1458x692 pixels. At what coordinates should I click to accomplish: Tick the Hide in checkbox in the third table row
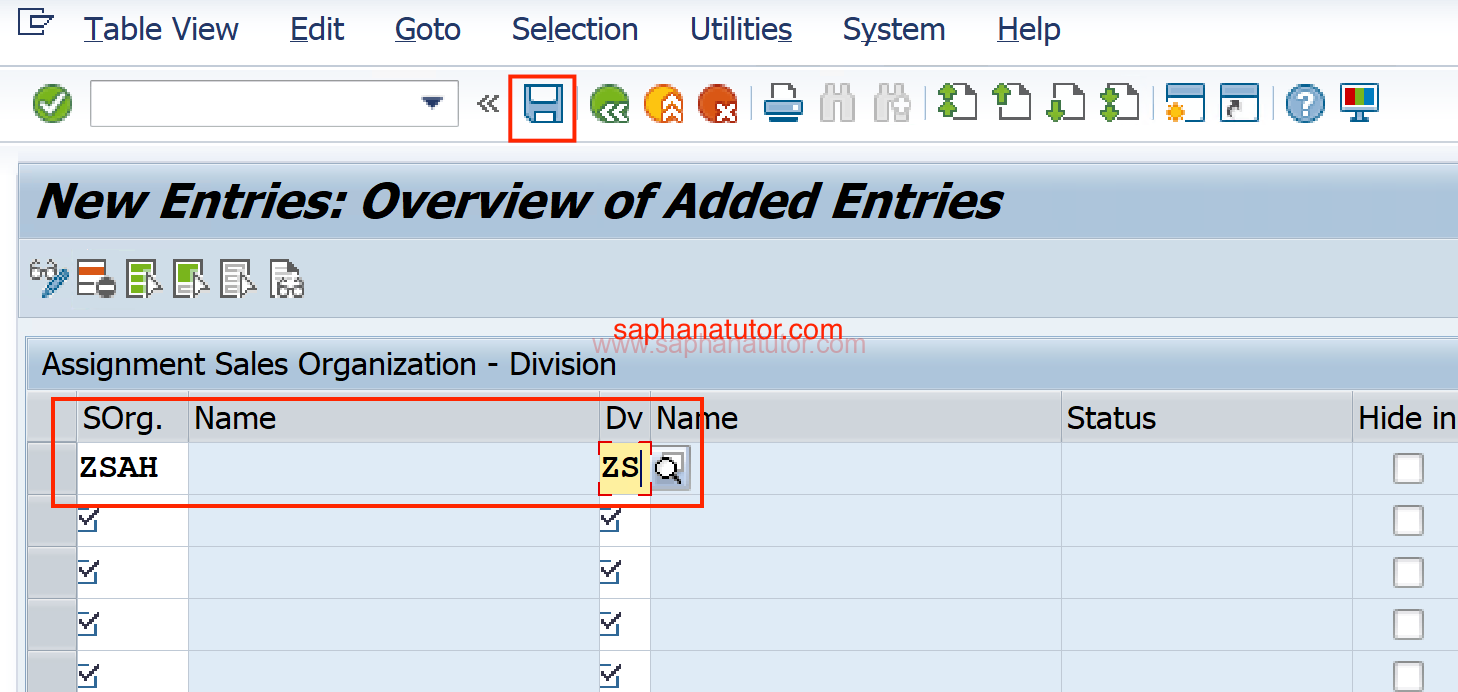1408,573
